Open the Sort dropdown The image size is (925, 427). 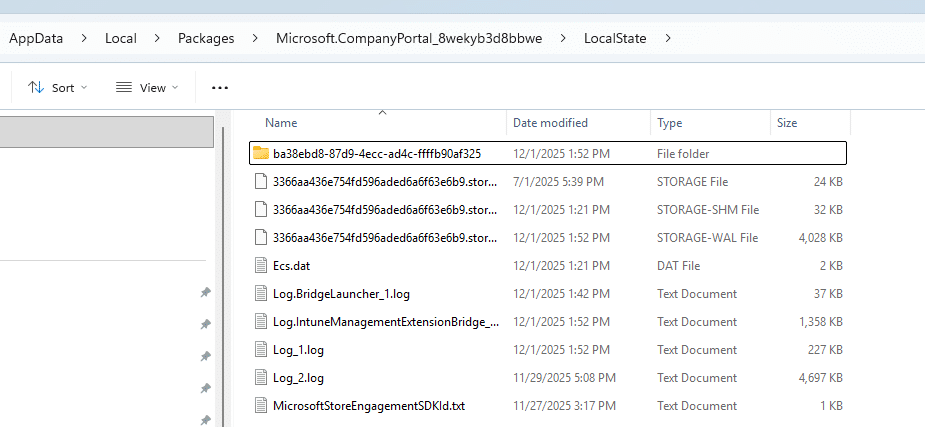(x=57, y=88)
